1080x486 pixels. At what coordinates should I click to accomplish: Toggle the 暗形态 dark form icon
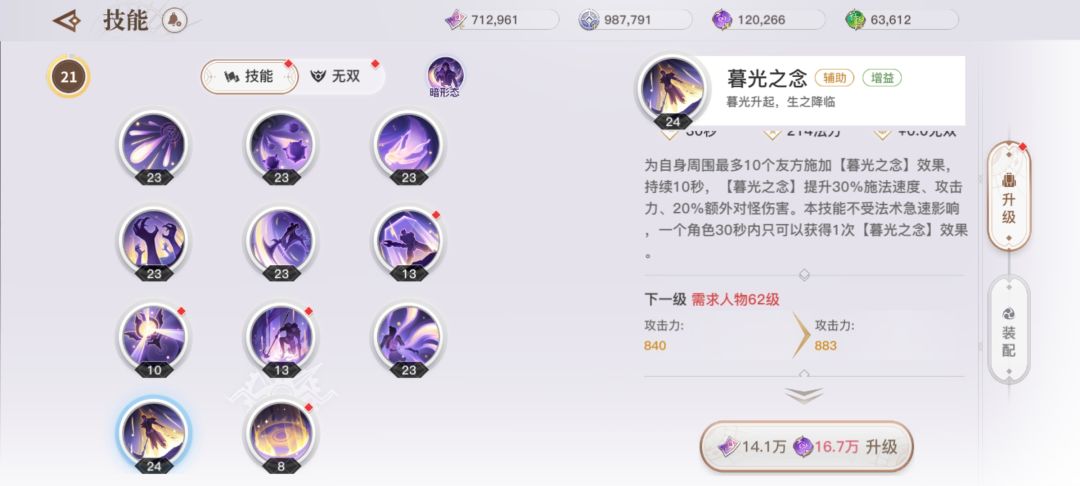tap(445, 76)
